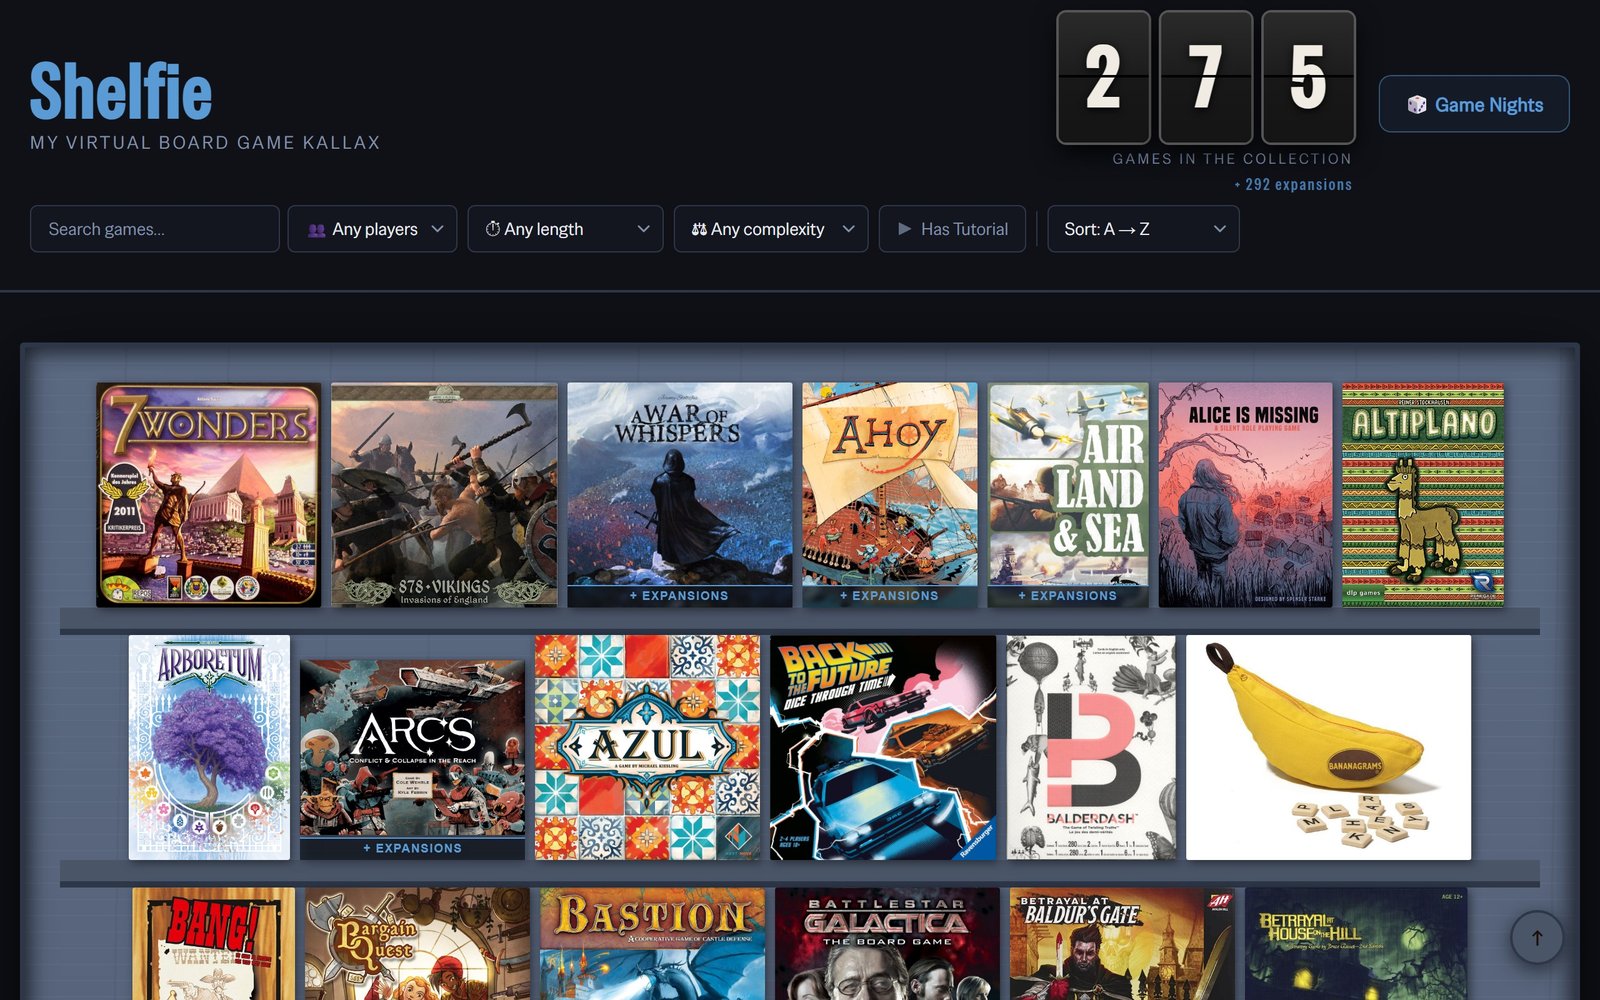Open the Bargain Quest cover
The image size is (1600, 1000).
tap(418, 944)
